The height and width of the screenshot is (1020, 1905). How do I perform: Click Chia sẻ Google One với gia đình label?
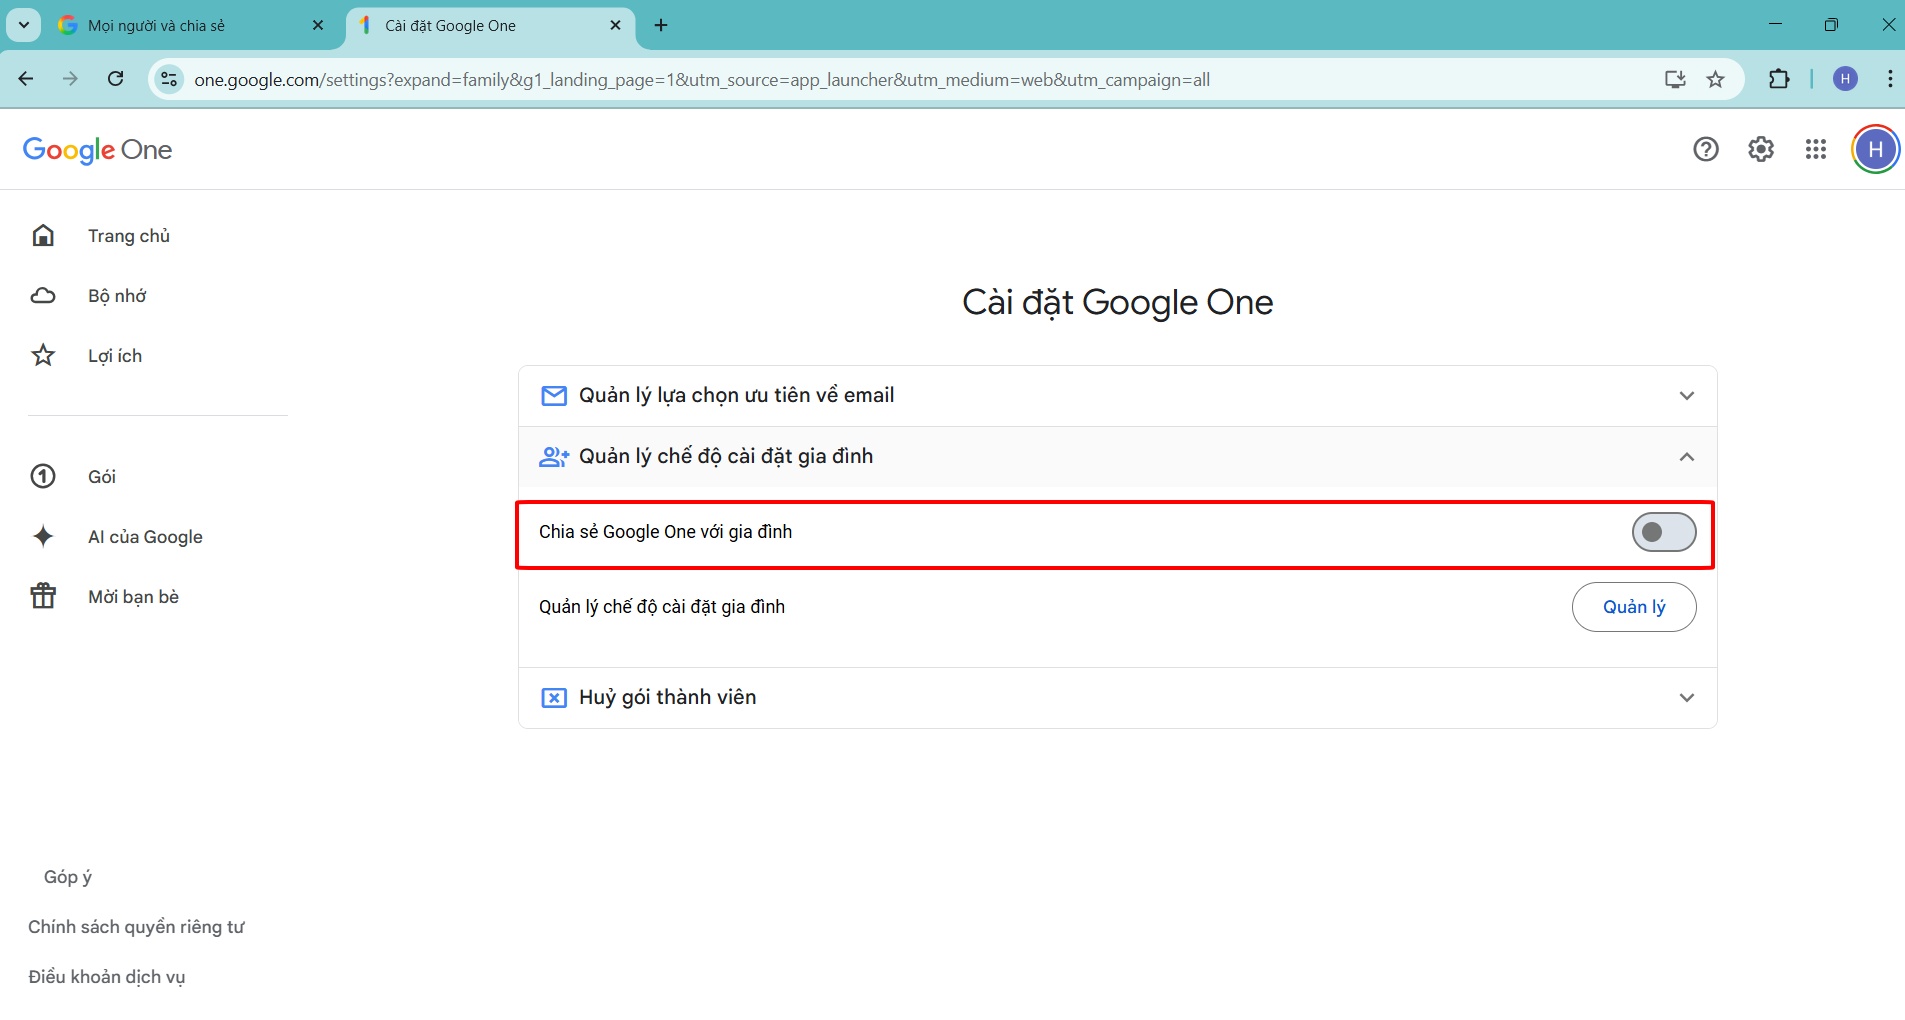tap(665, 532)
